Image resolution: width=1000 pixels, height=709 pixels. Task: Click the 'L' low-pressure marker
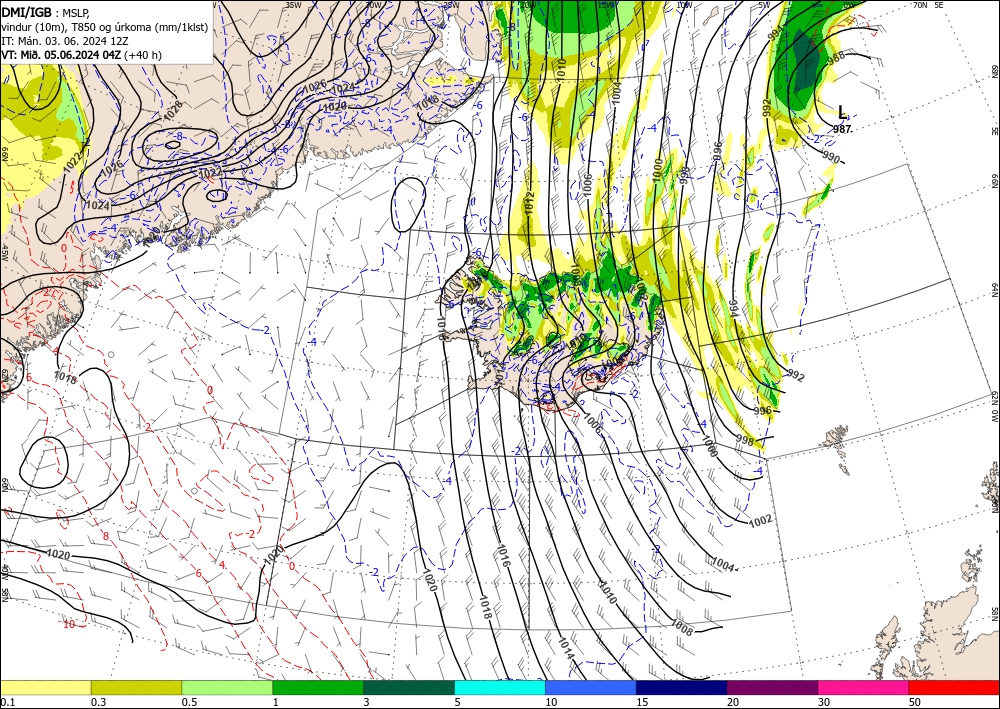[842, 113]
